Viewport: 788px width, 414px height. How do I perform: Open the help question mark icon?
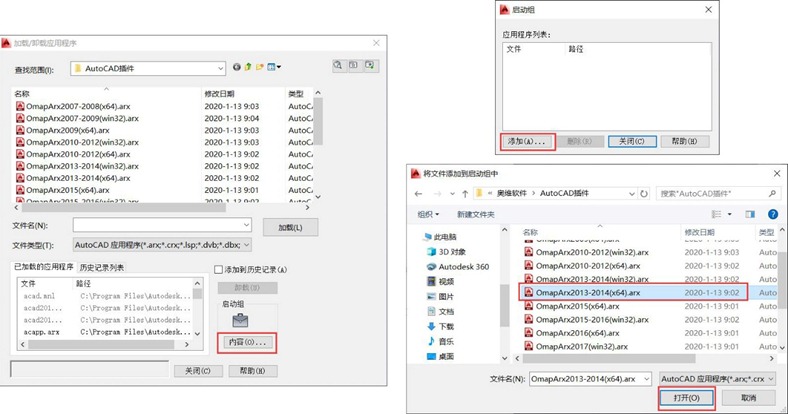click(773, 214)
